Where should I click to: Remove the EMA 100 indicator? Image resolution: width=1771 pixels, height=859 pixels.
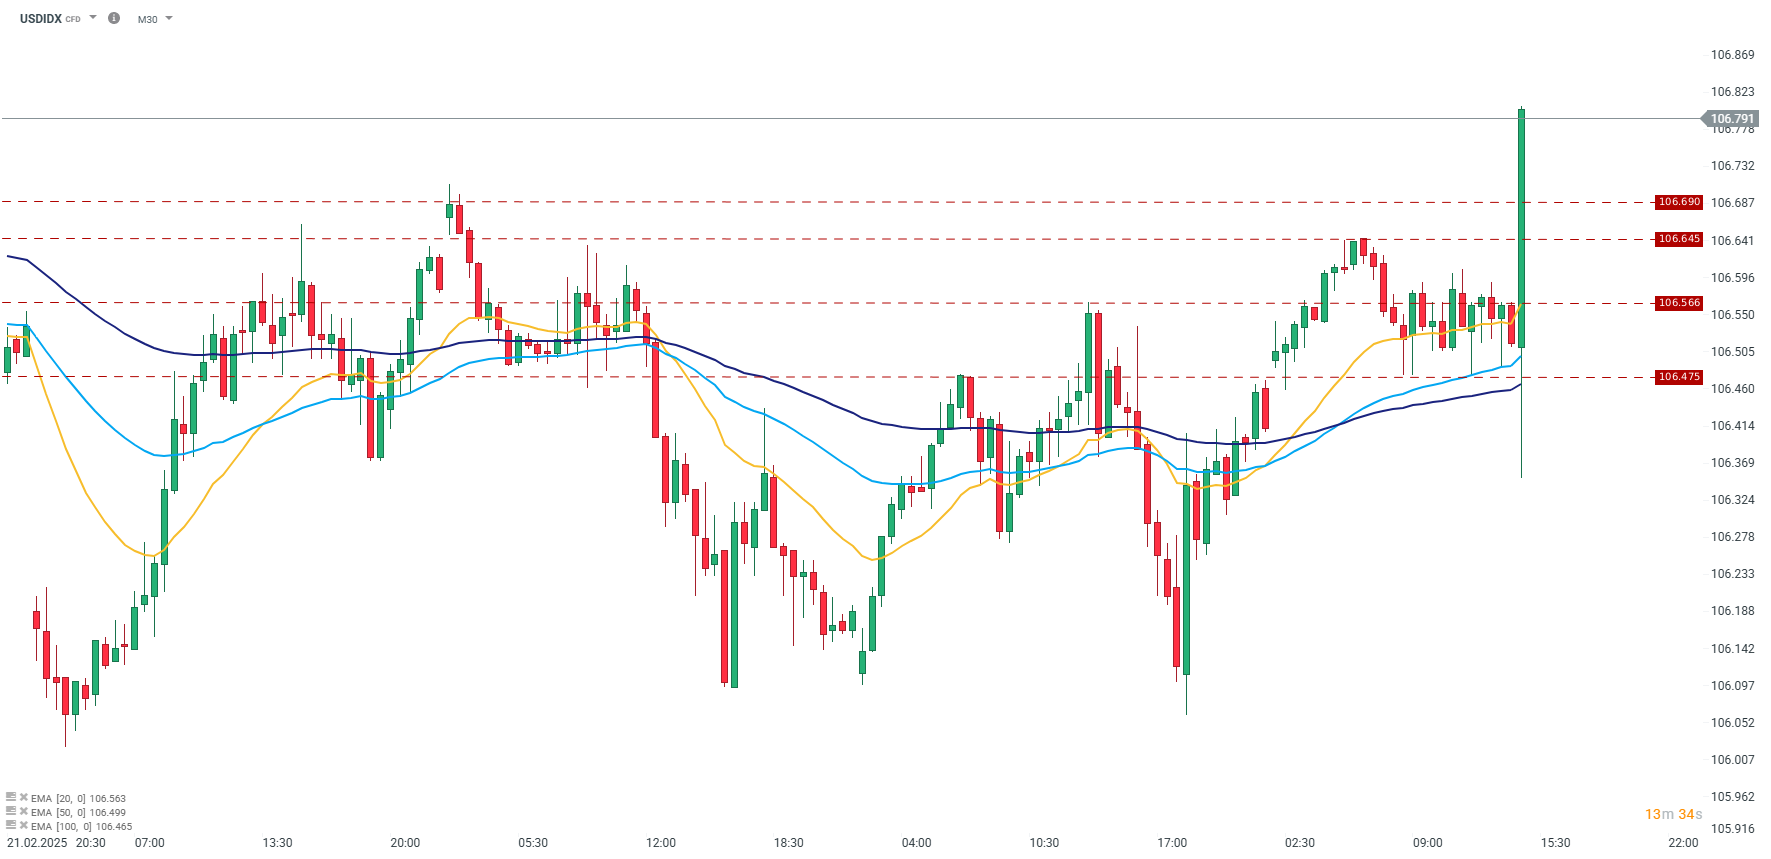24,826
